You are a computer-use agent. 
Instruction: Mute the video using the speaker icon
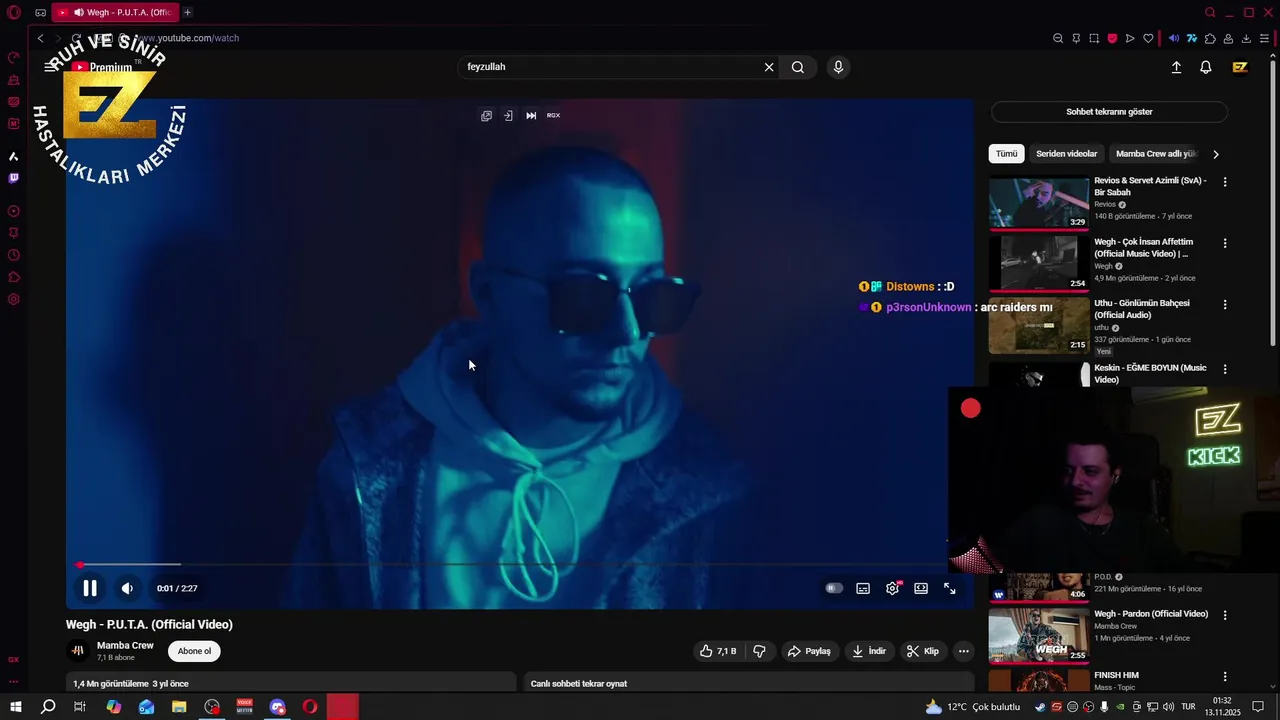[x=127, y=588]
